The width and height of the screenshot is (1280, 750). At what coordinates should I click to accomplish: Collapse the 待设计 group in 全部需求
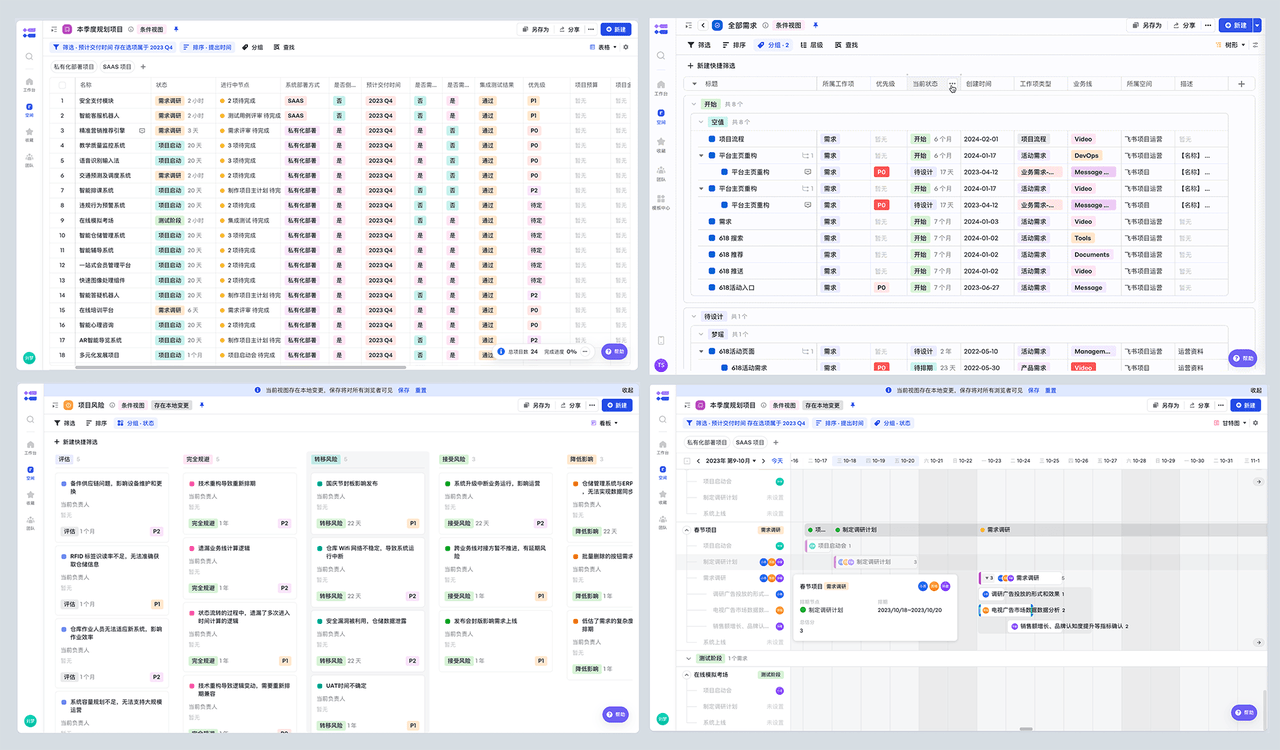[x=694, y=317]
